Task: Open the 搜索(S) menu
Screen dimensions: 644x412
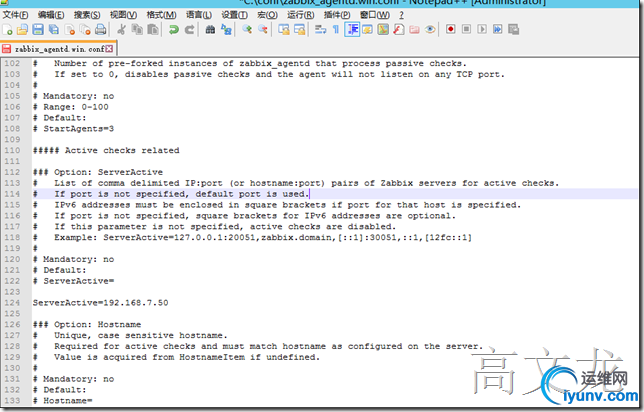Action: tap(87, 15)
